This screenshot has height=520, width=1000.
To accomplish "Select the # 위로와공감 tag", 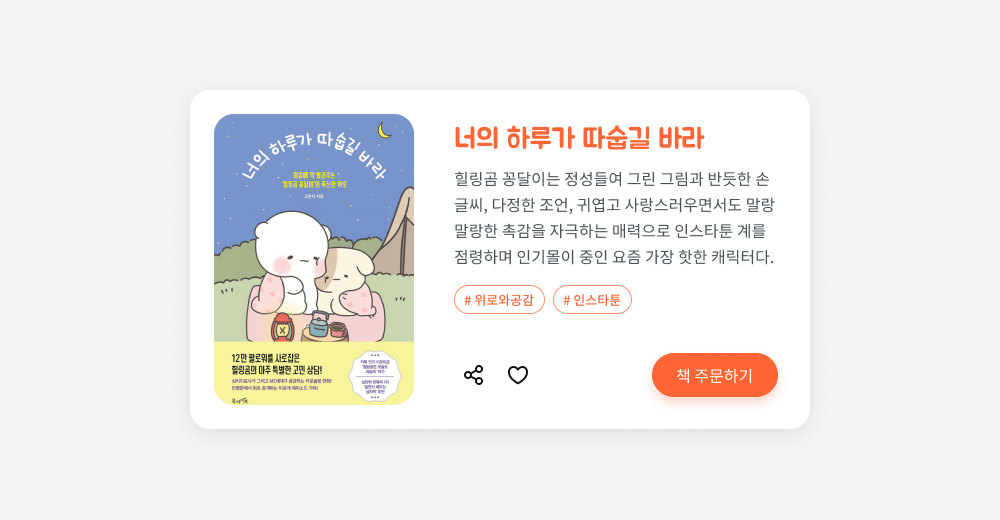I will point(499,300).
